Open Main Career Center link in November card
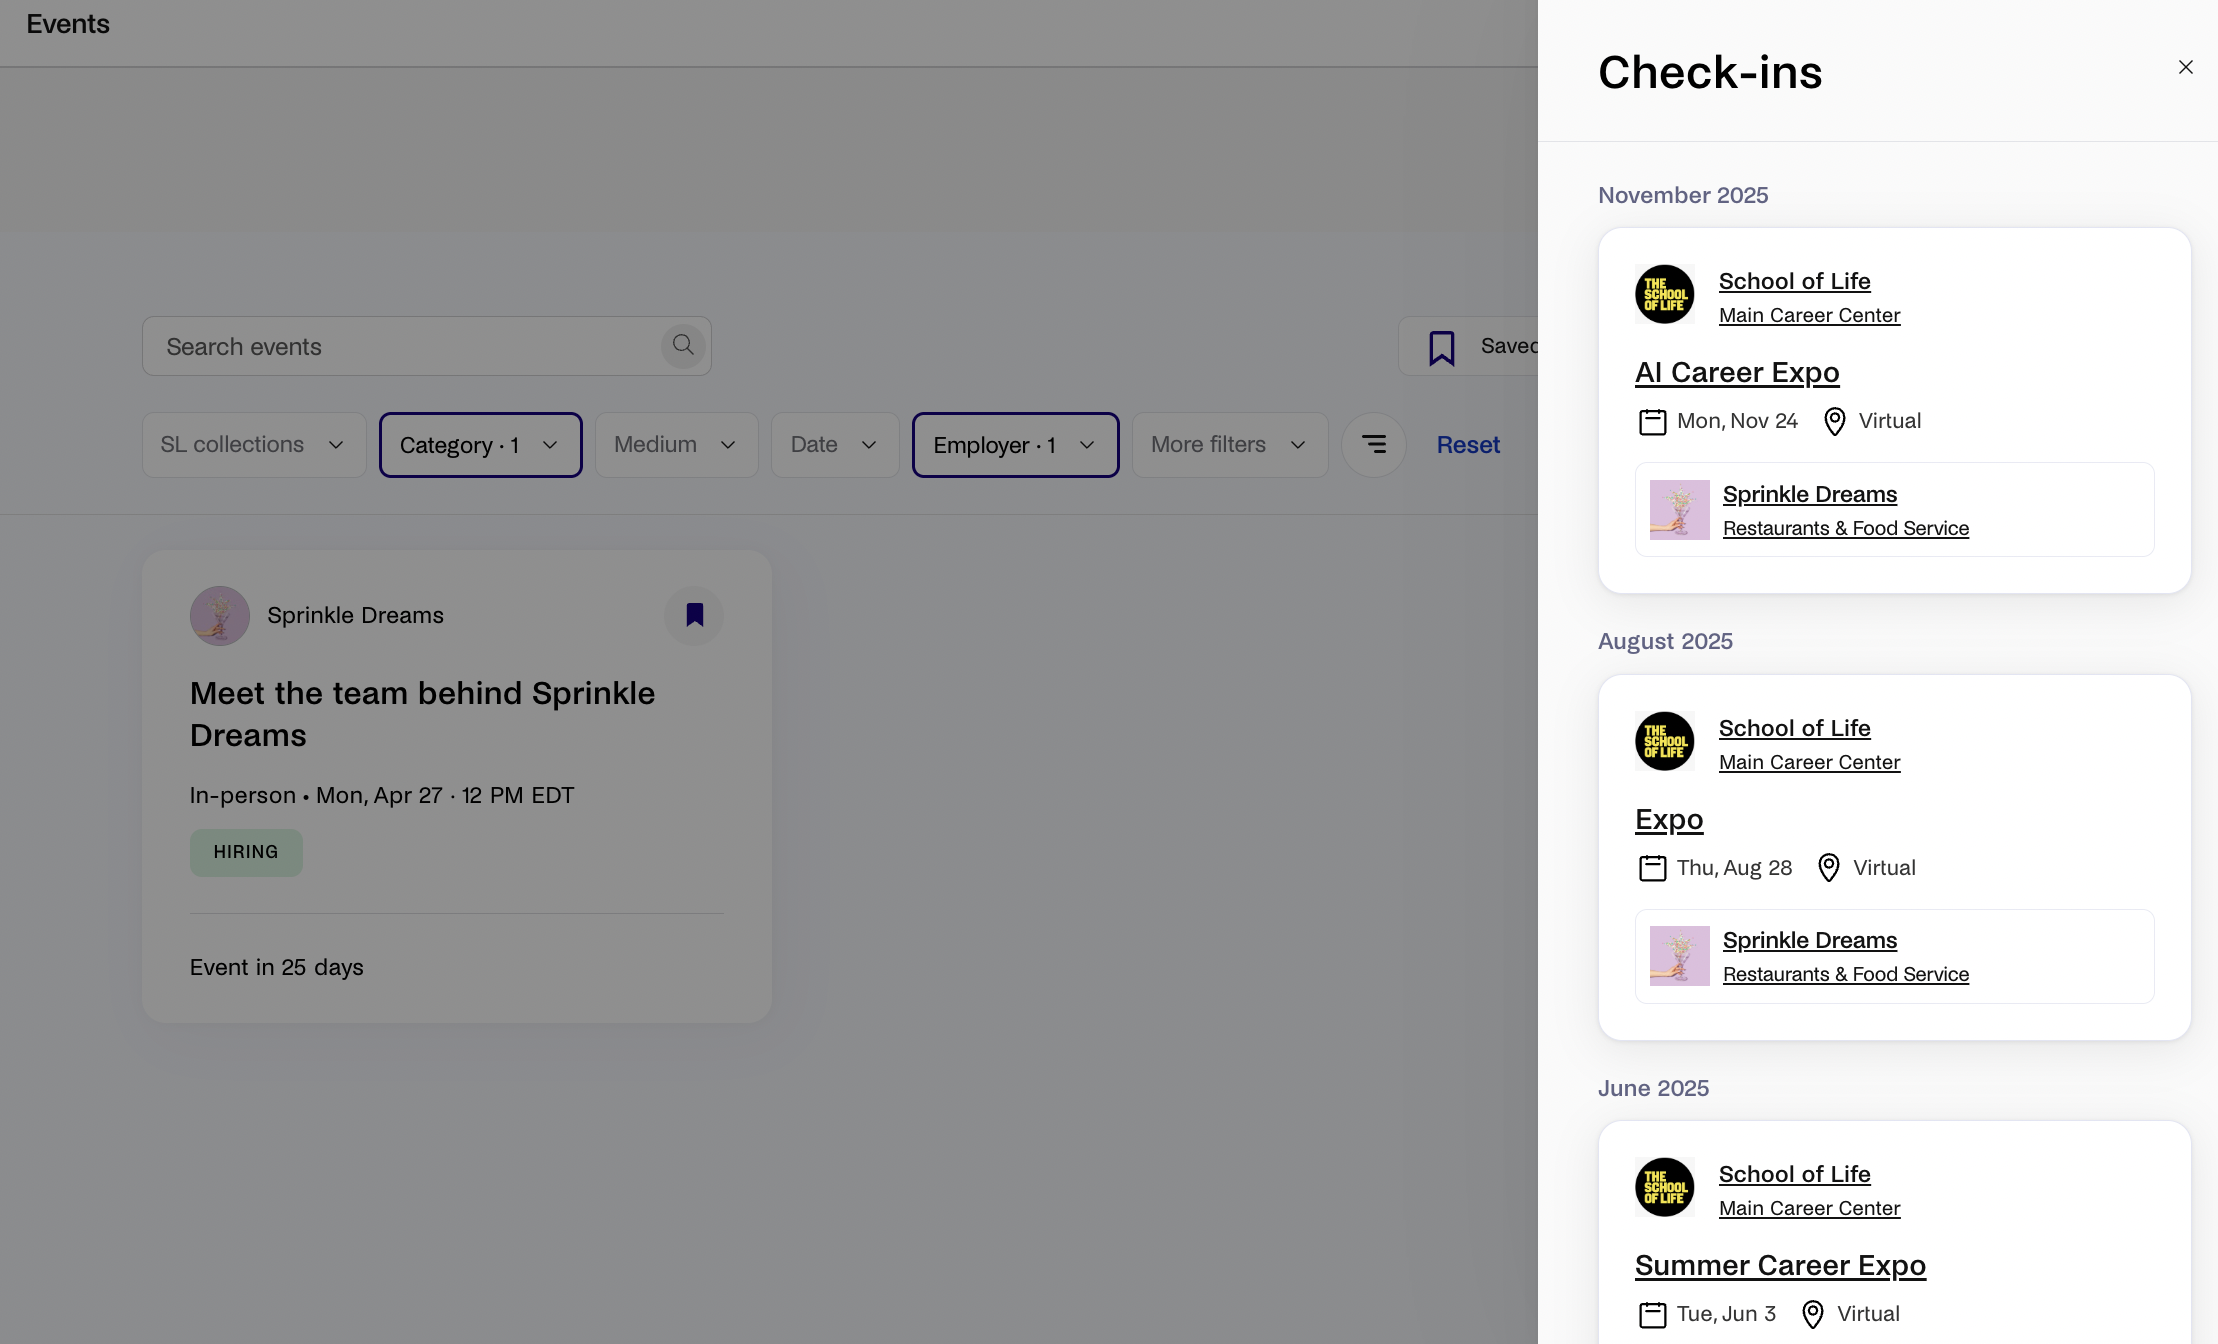The height and width of the screenshot is (1344, 2218). click(x=1809, y=315)
